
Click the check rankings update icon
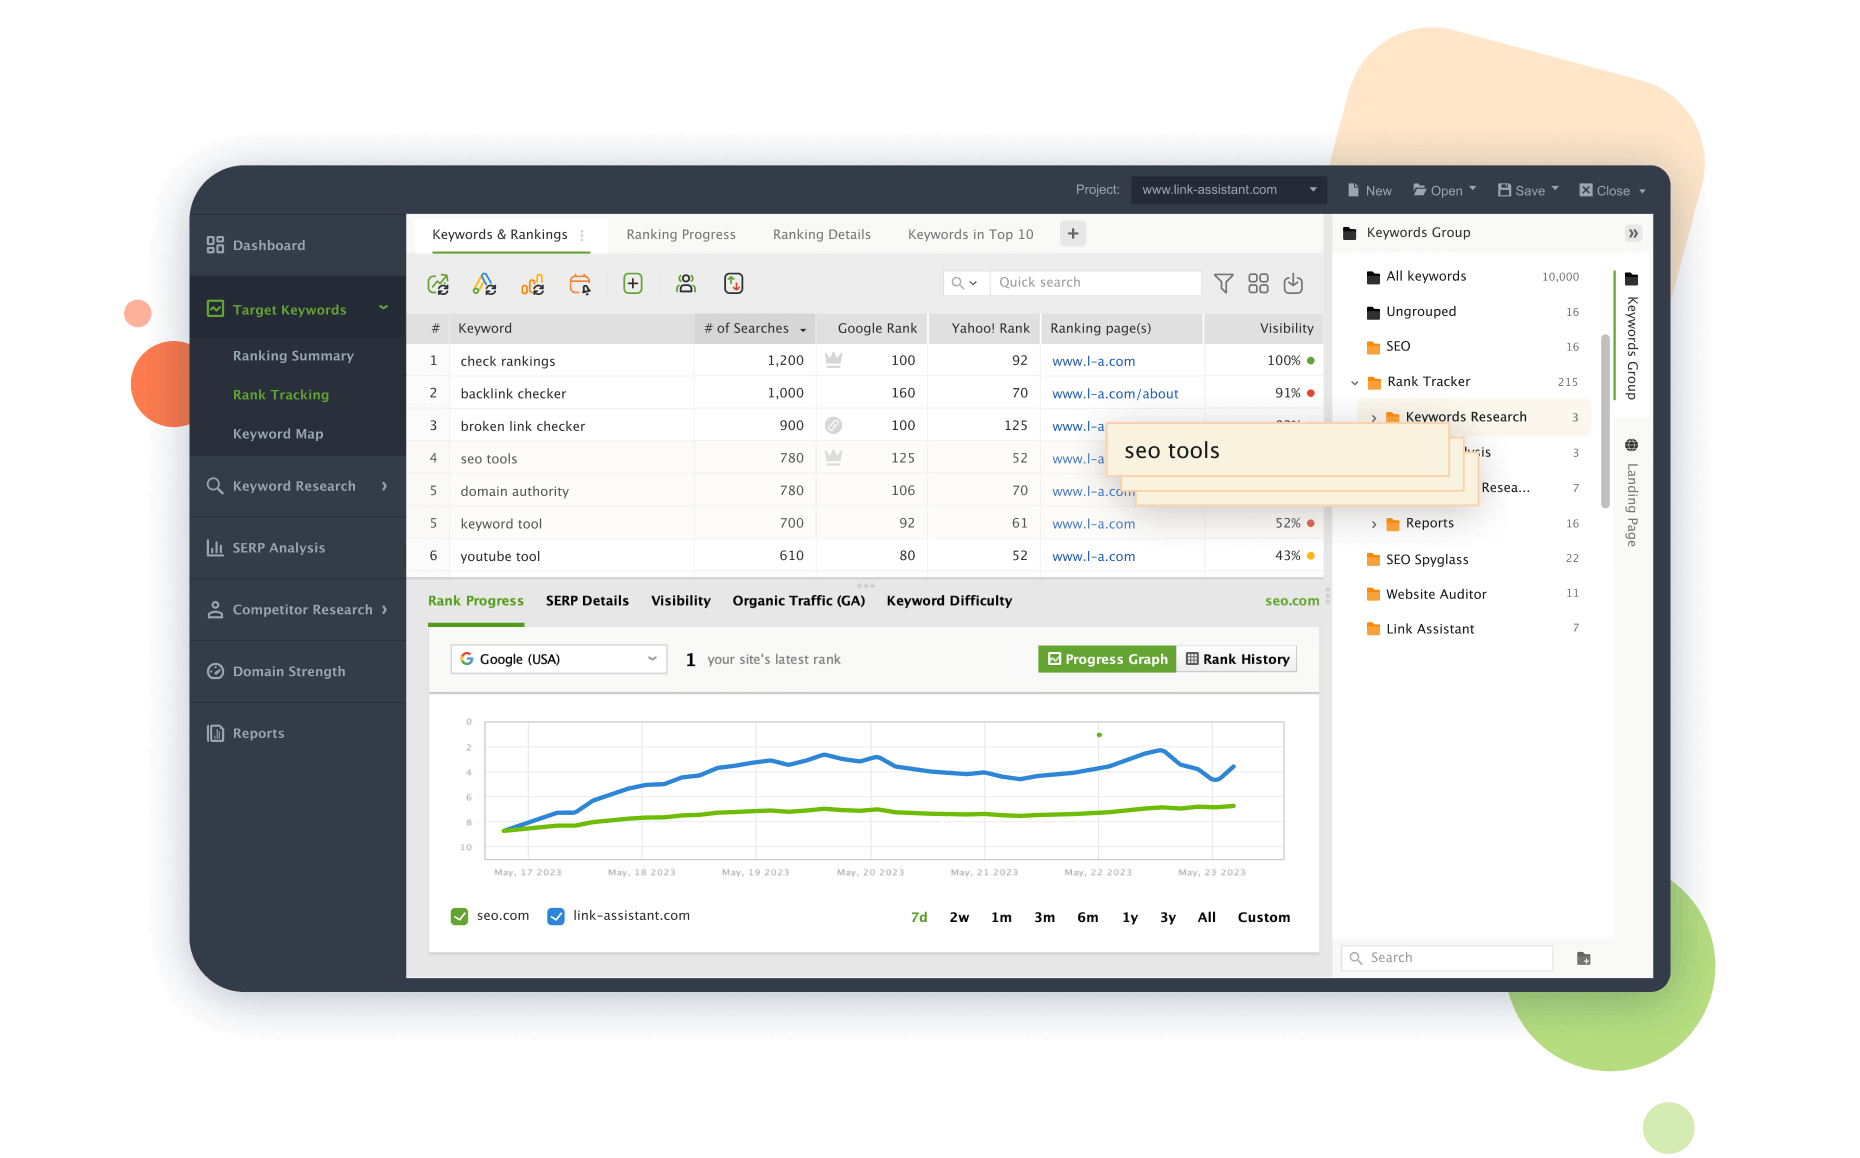pyautogui.click(x=438, y=284)
